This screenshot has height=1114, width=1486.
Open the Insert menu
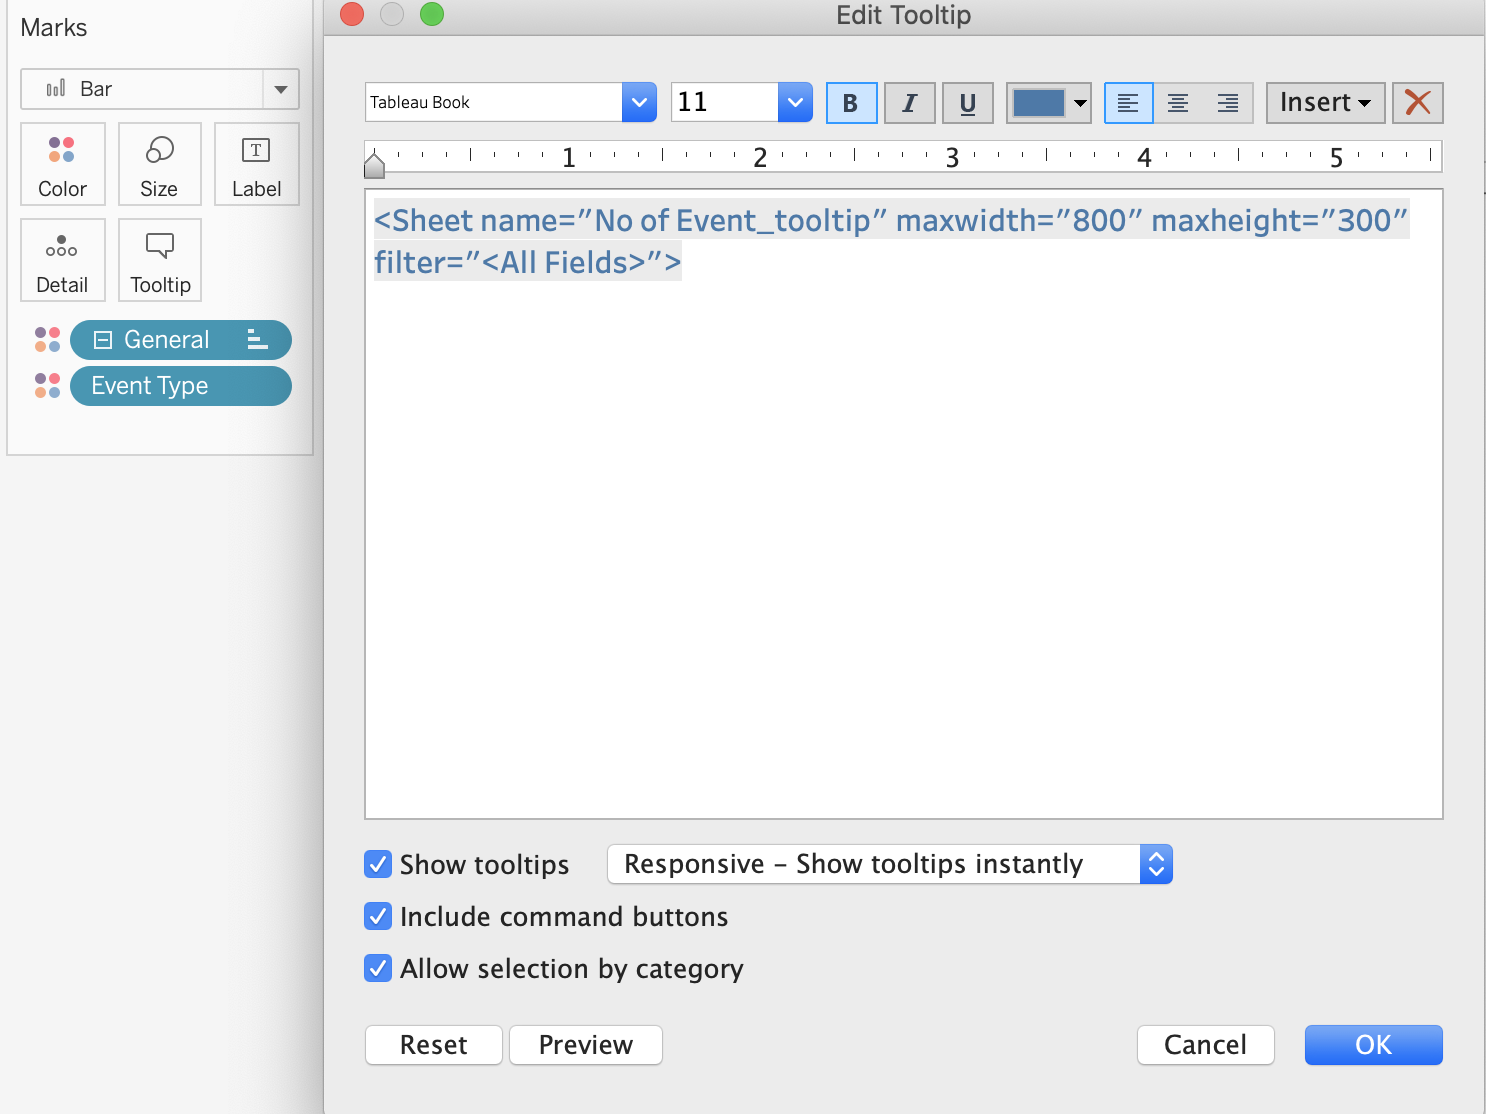1325,103
